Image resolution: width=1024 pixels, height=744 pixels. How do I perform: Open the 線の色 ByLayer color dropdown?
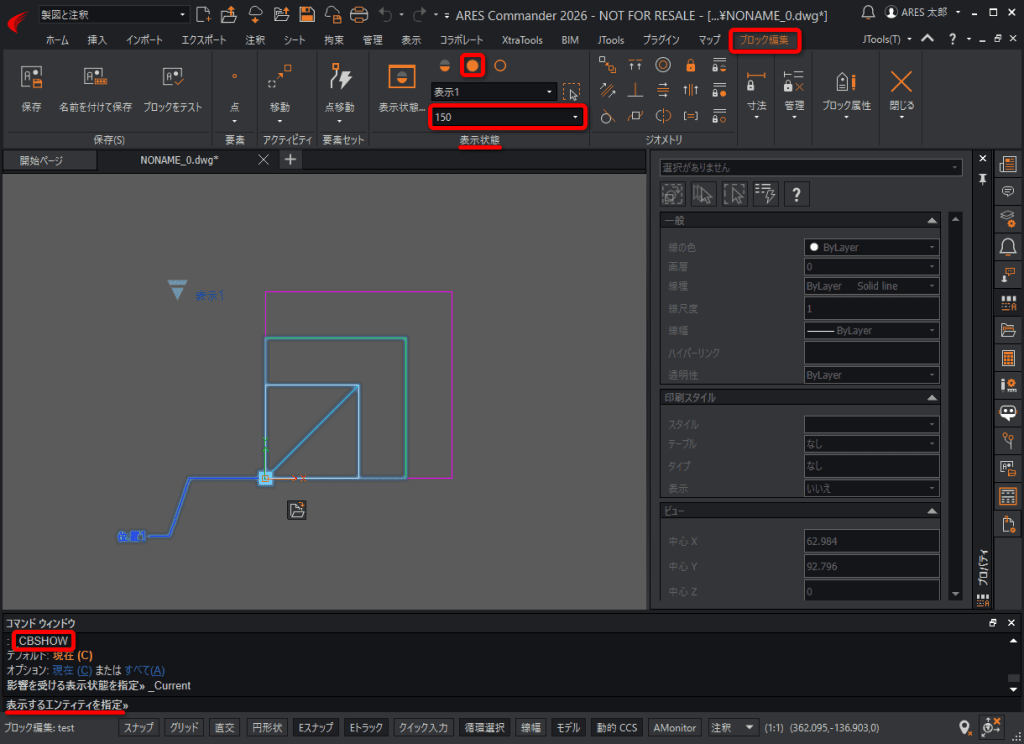[871, 247]
